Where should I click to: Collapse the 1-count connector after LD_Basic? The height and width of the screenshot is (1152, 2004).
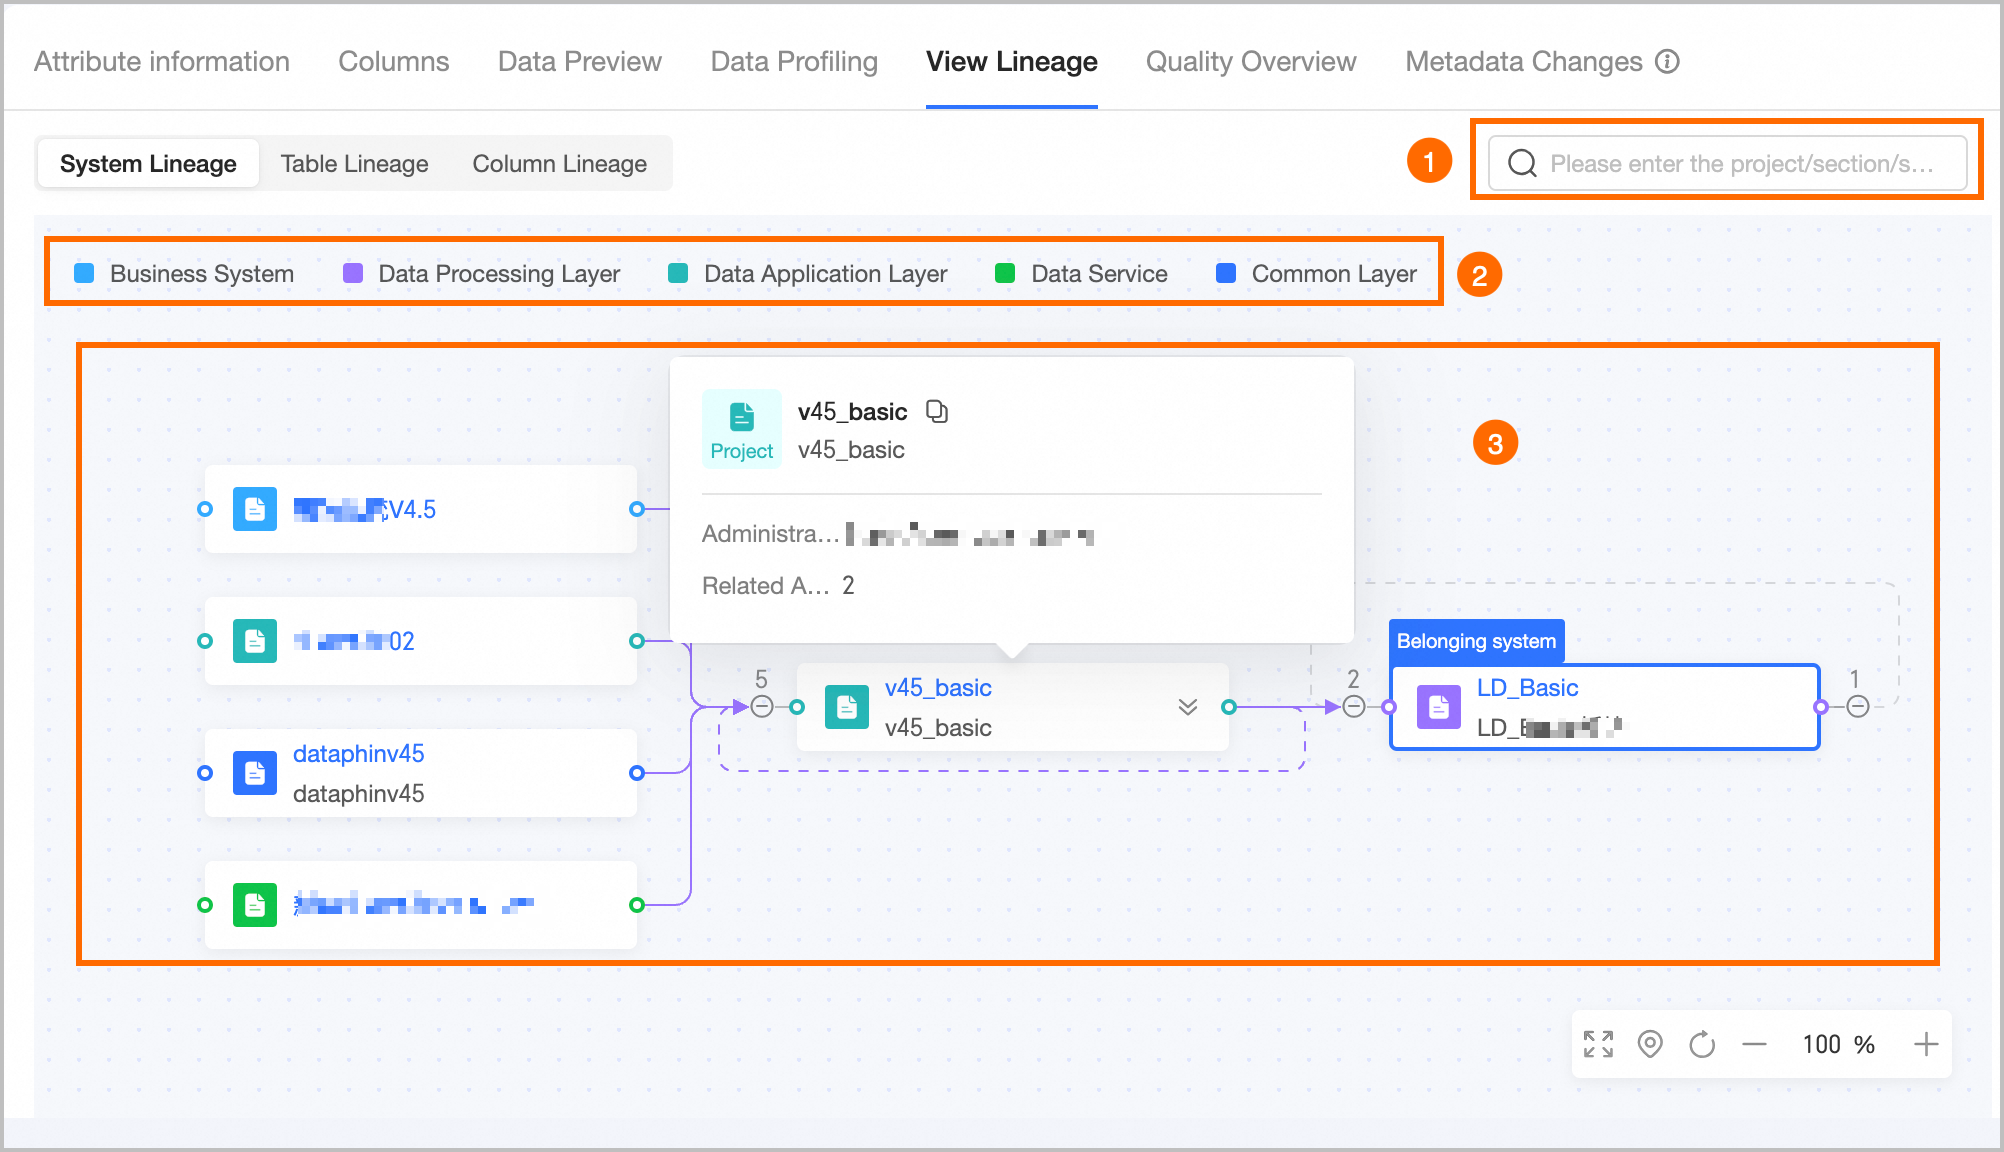tap(1858, 707)
